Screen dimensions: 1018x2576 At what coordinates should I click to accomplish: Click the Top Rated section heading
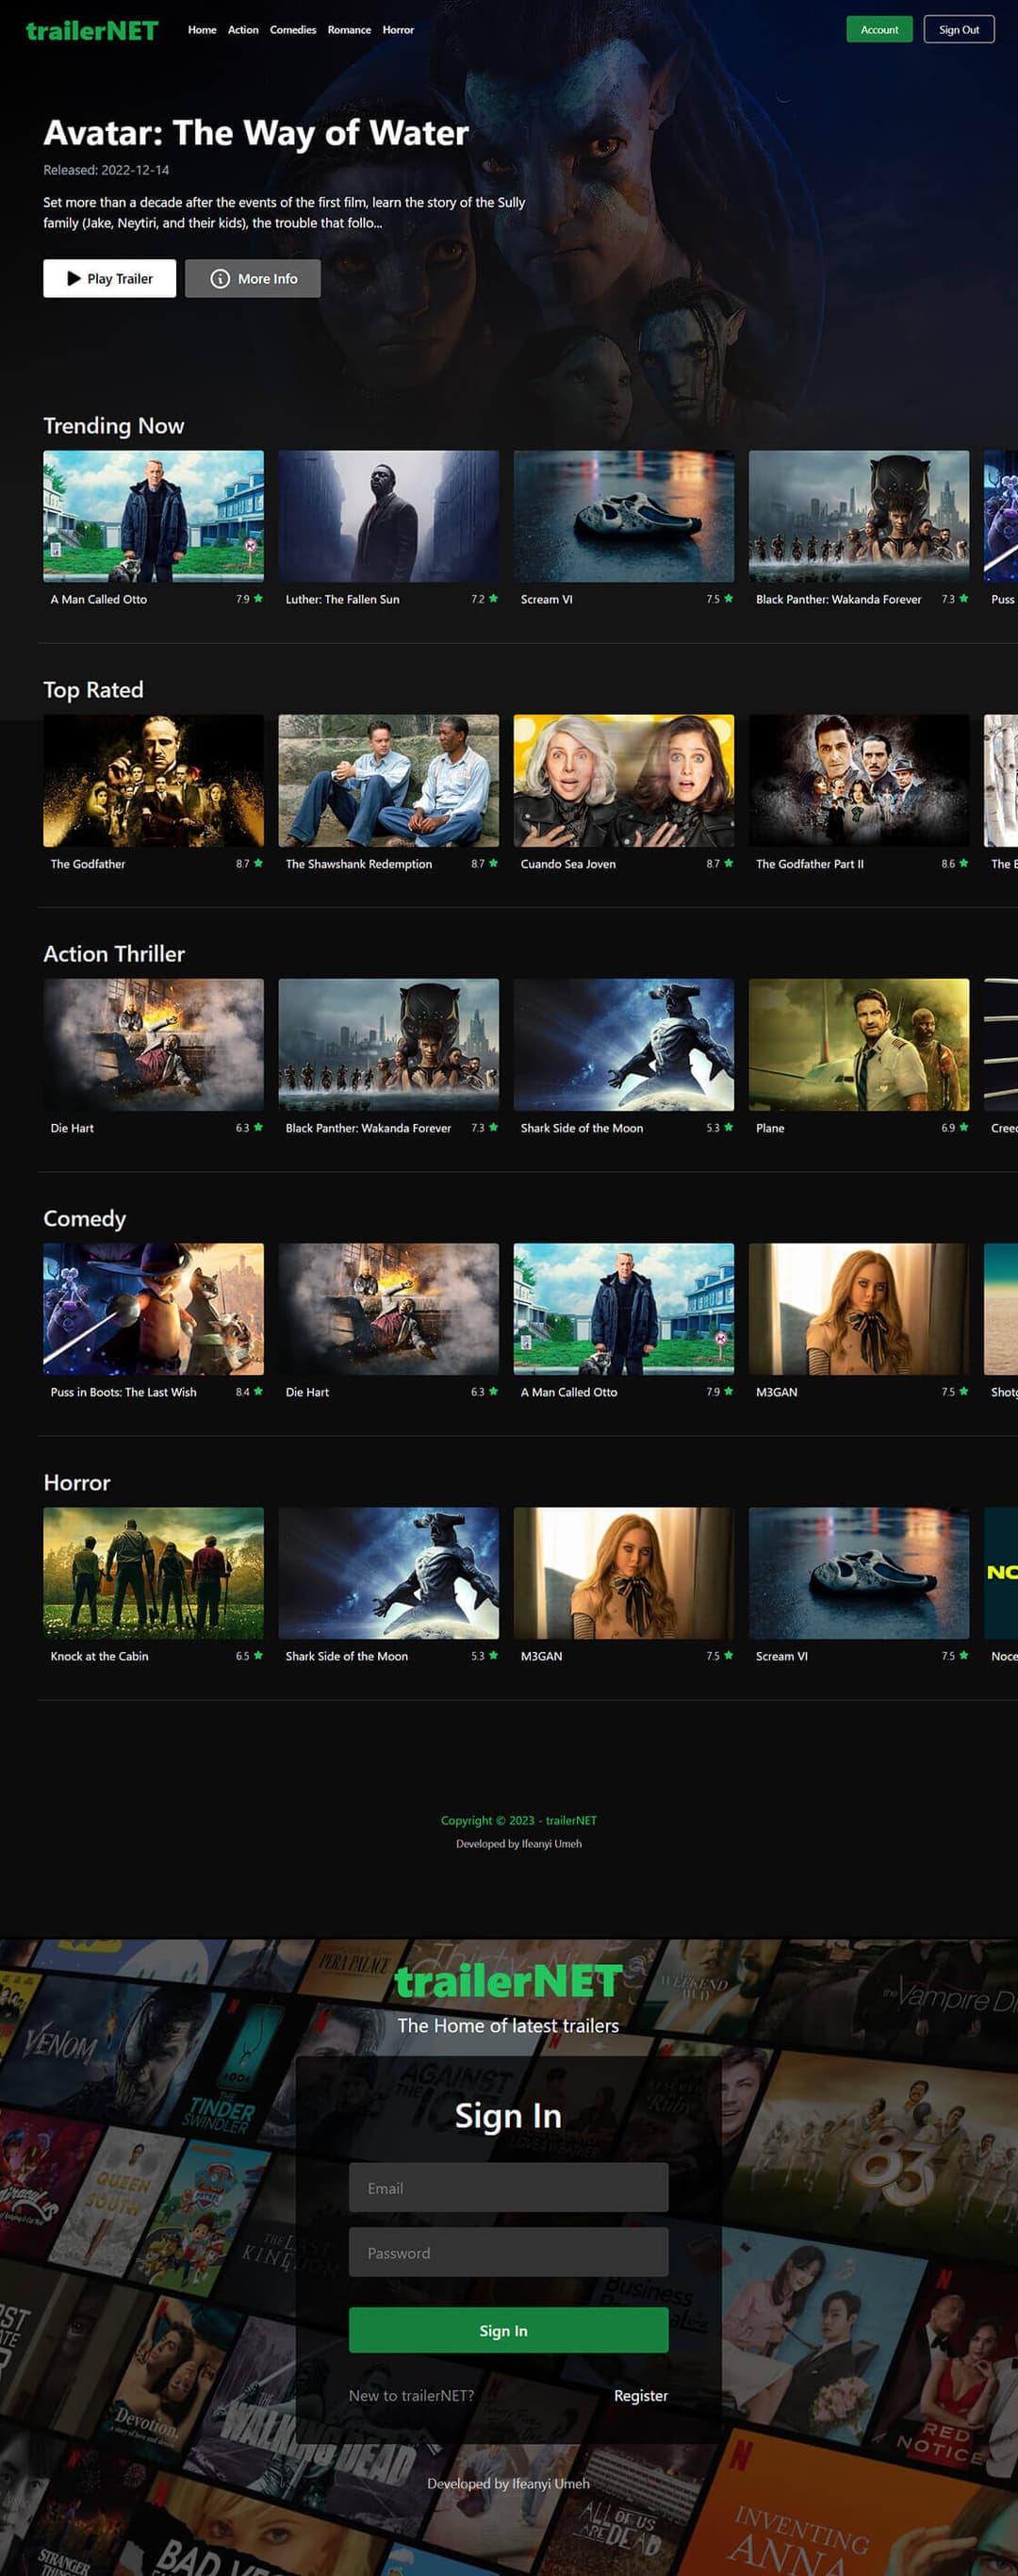coord(93,690)
